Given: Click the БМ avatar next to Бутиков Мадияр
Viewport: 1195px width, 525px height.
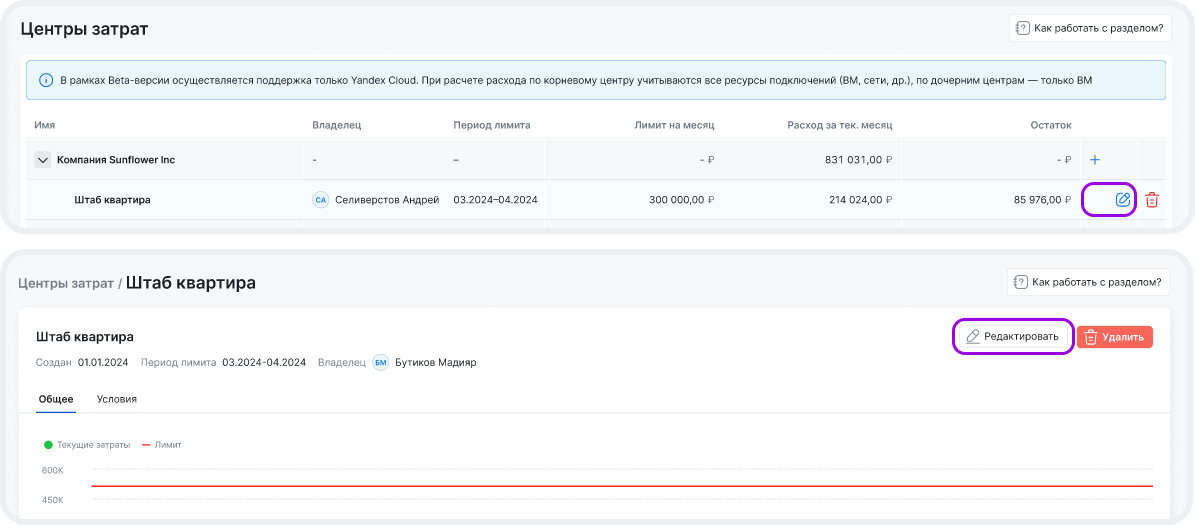Looking at the screenshot, I should coord(381,363).
